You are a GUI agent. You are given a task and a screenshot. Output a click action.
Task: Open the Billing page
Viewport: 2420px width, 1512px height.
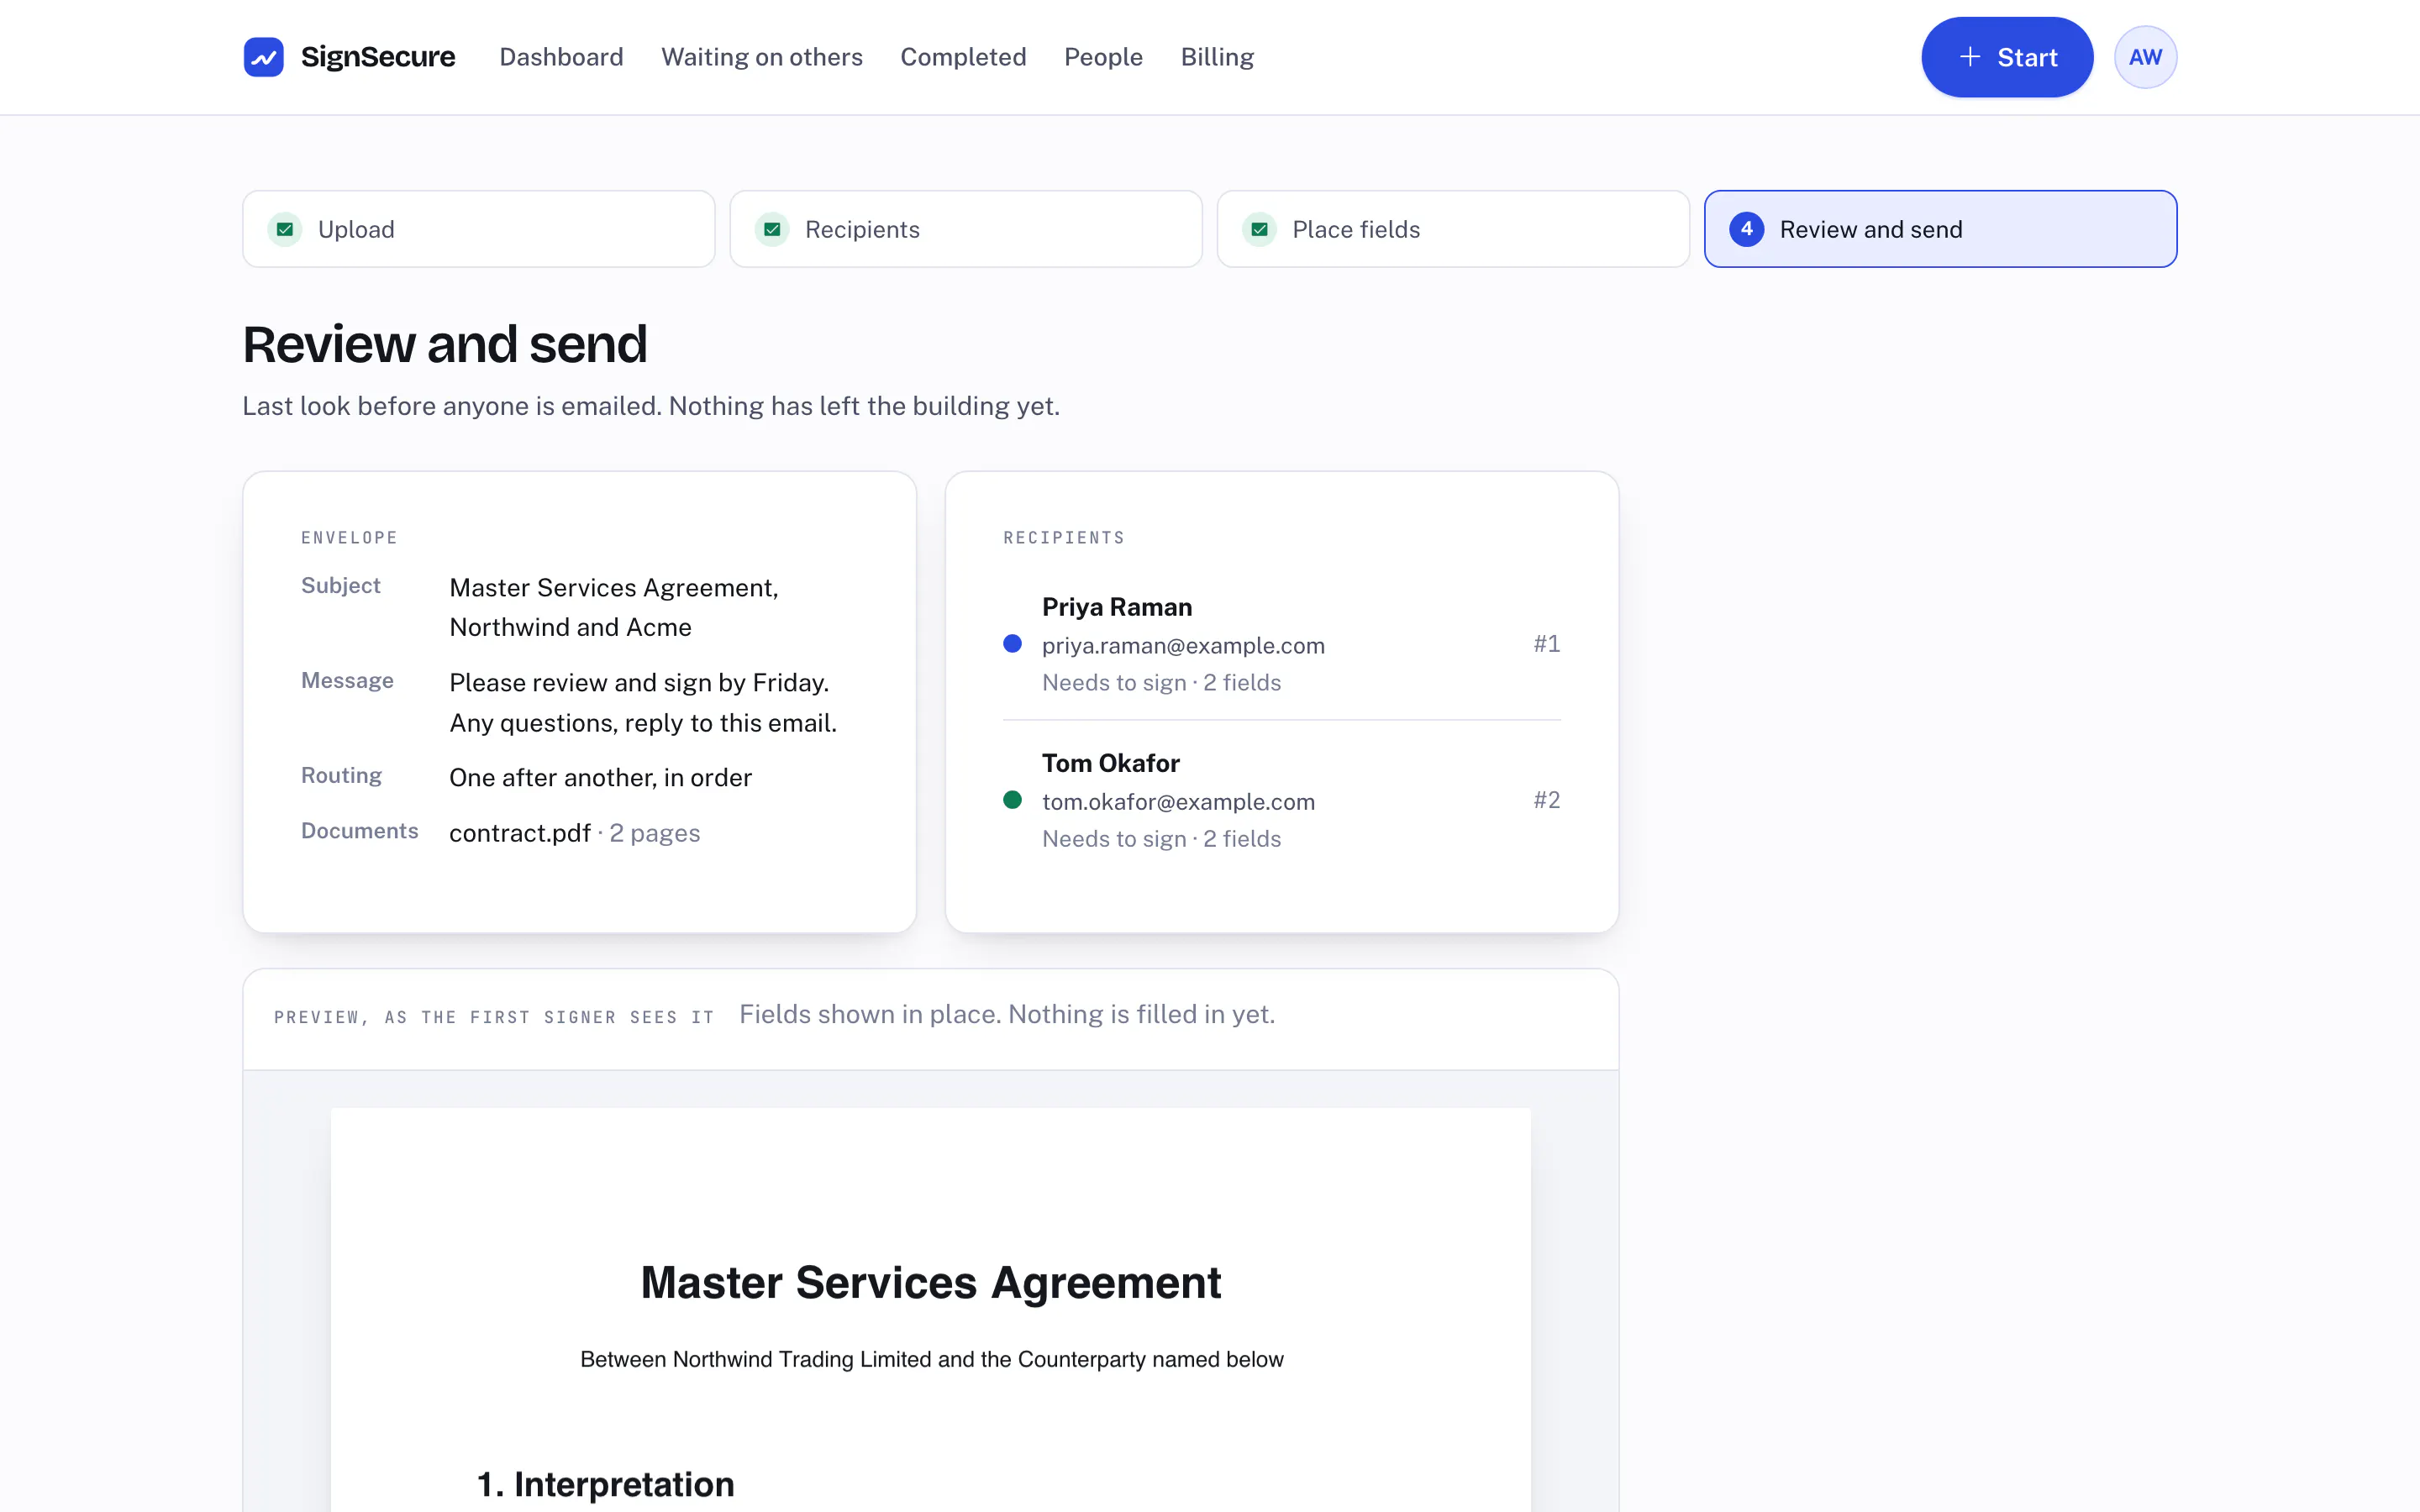[x=1217, y=57]
